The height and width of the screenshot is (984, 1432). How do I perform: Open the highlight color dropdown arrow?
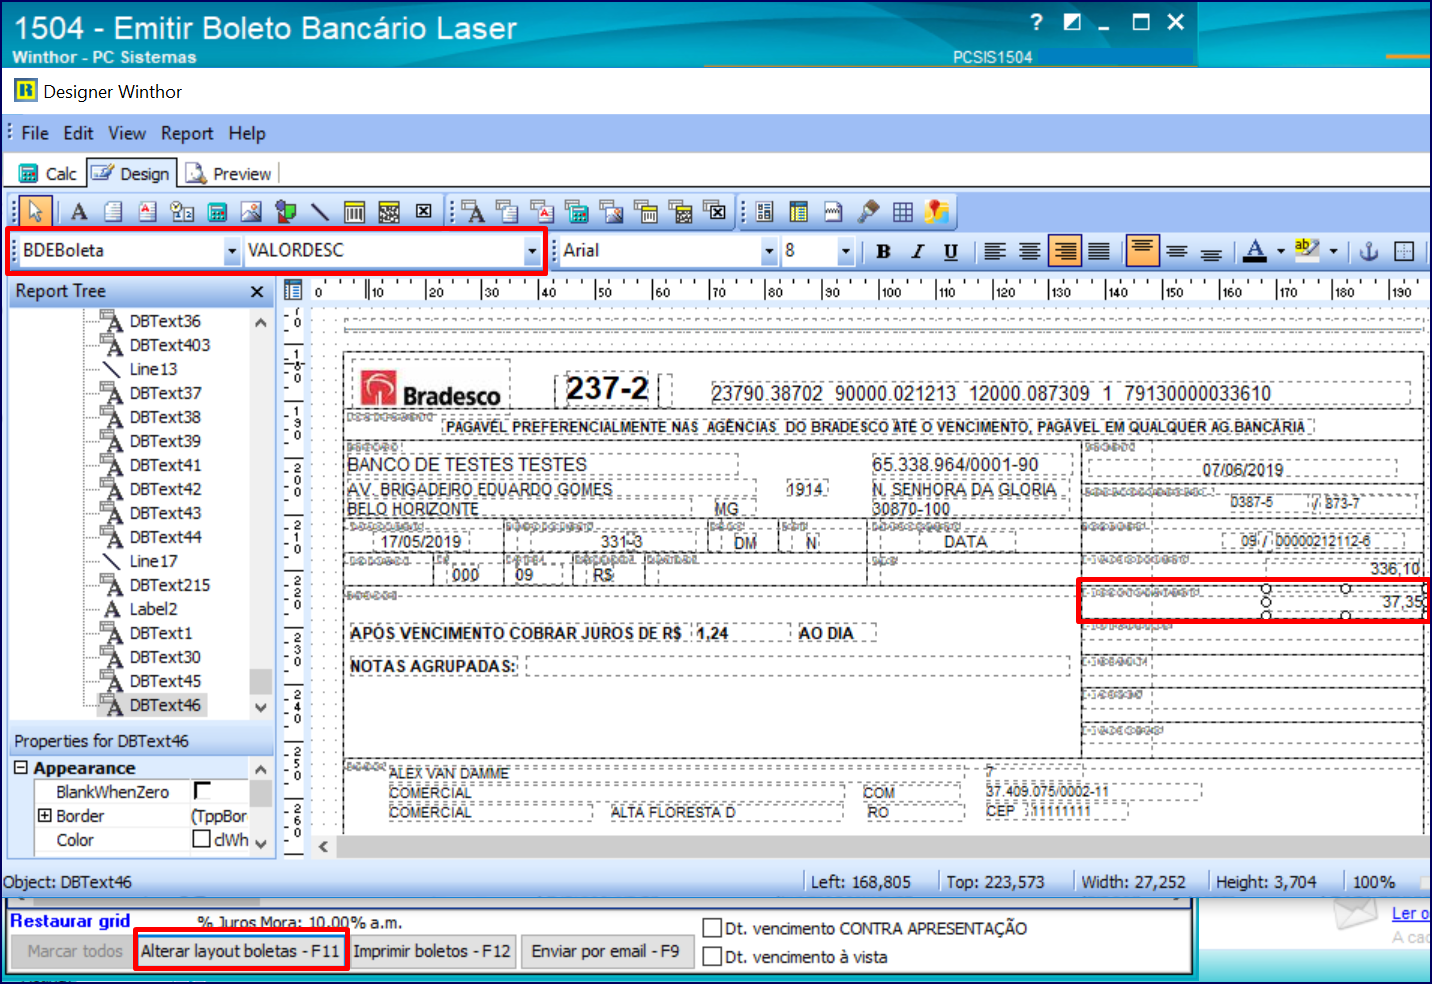1334,251
